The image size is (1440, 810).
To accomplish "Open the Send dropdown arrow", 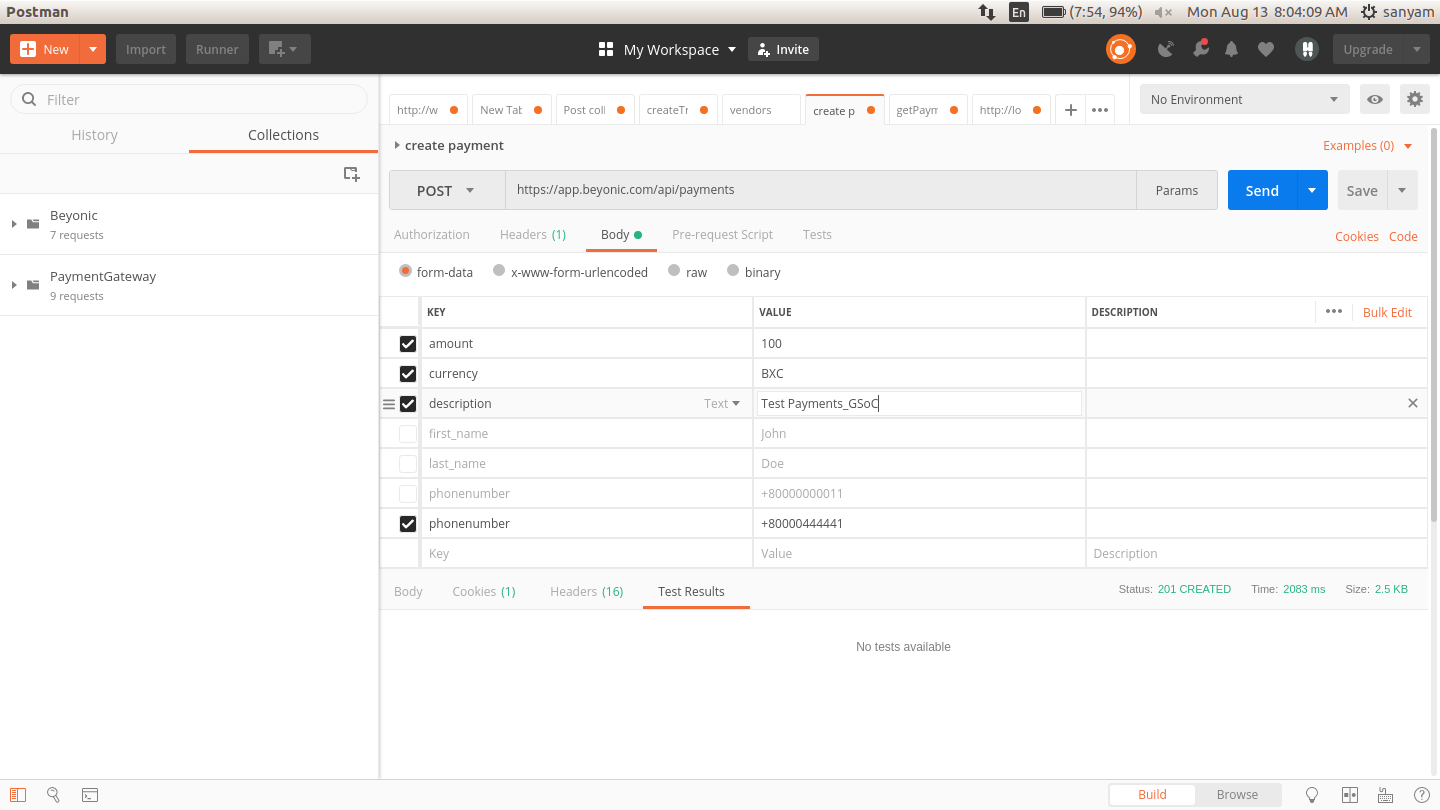I will (1312, 190).
